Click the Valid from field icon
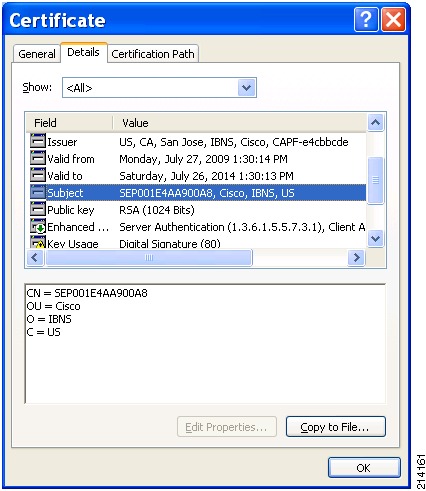This screenshot has height=491, width=426. [x=38, y=158]
